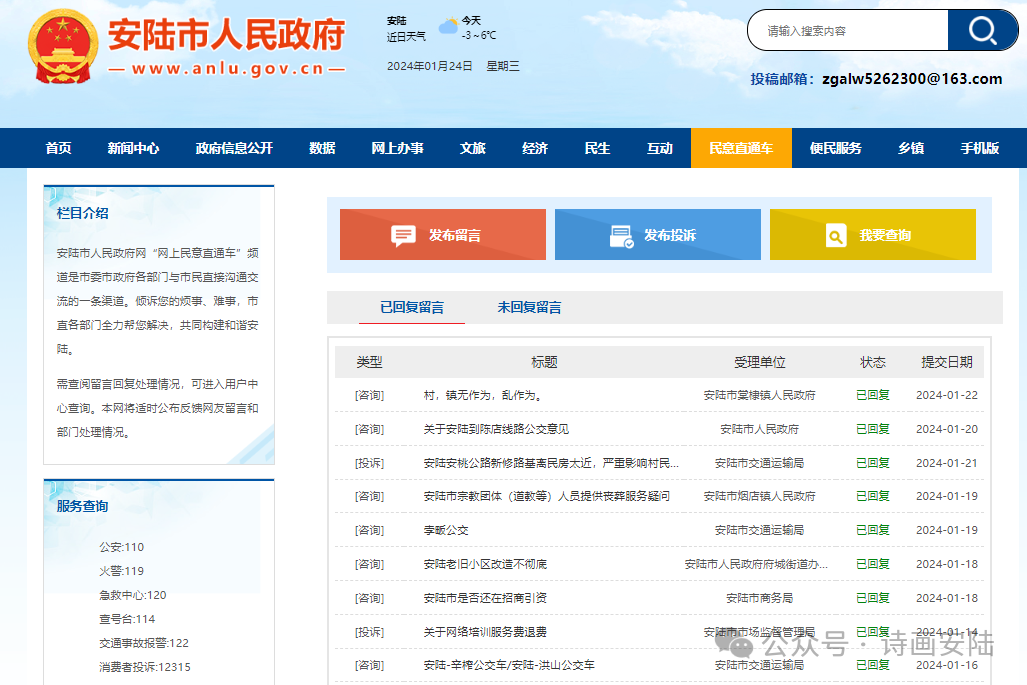Viewport: 1027px width, 685px height.
Task: Click the search magnifier icon
Action: coord(982,30)
